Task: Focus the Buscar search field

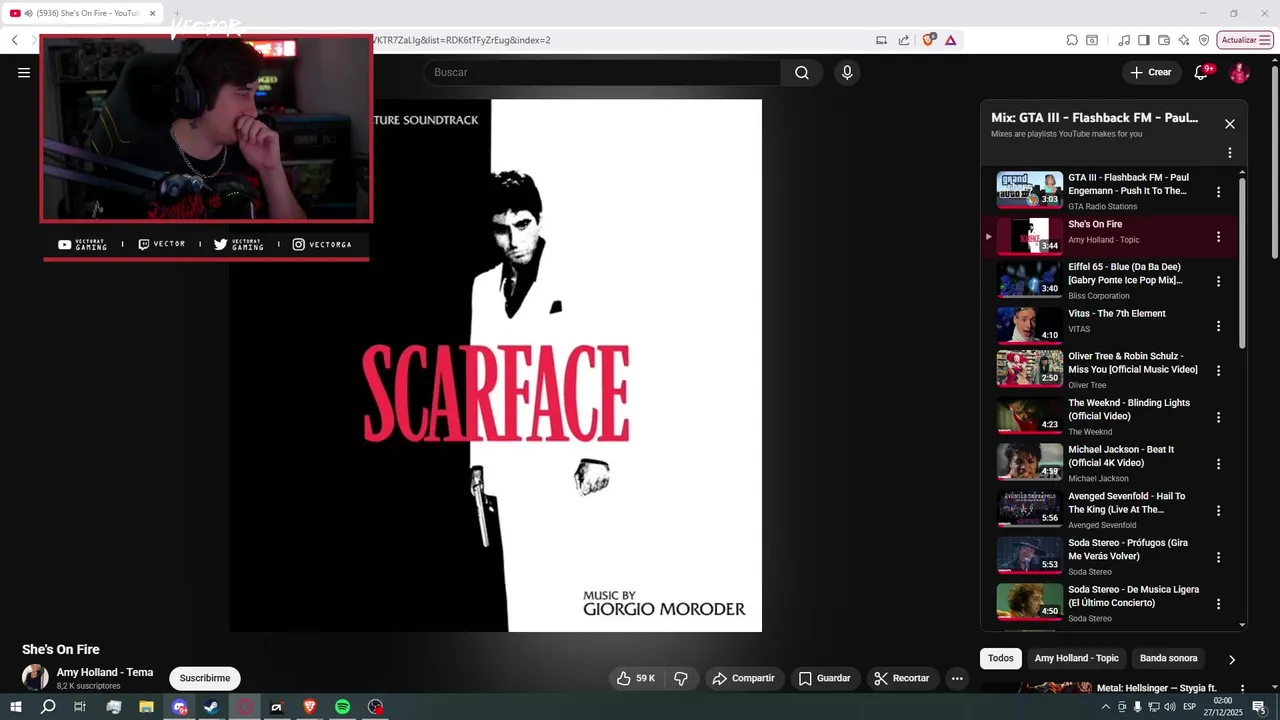Action: tap(602, 72)
